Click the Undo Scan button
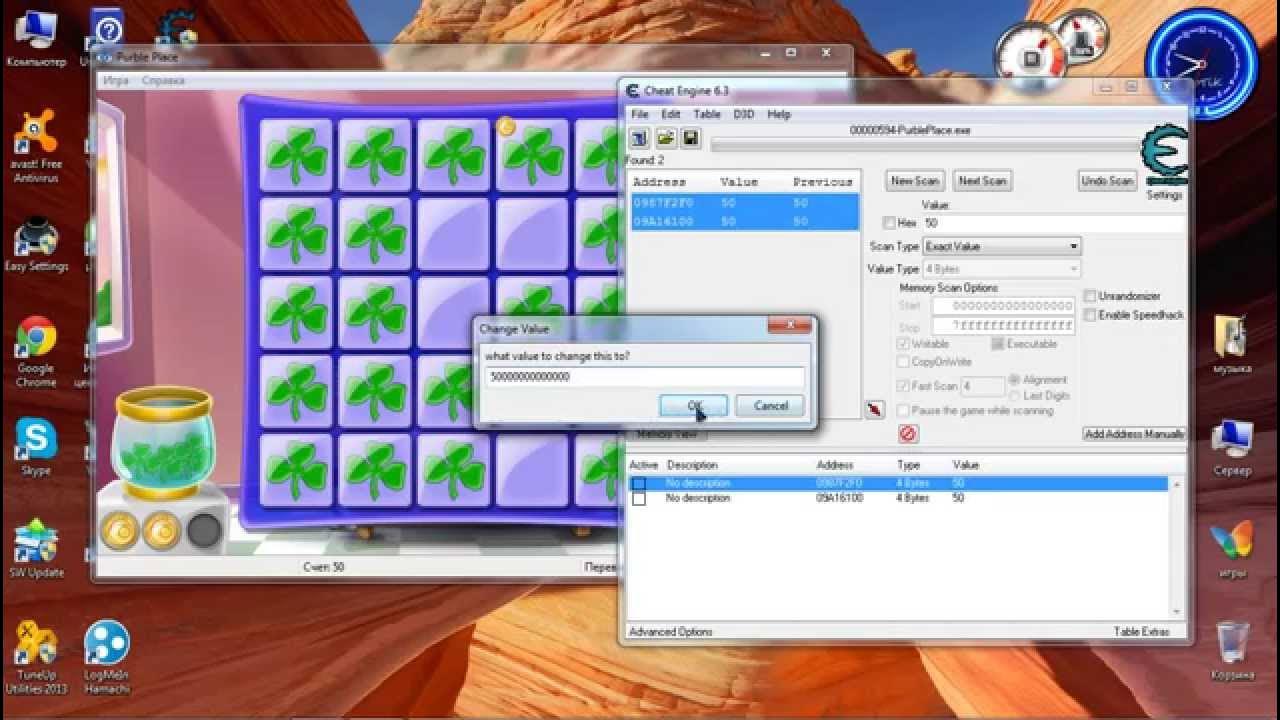 click(x=1107, y=181)
